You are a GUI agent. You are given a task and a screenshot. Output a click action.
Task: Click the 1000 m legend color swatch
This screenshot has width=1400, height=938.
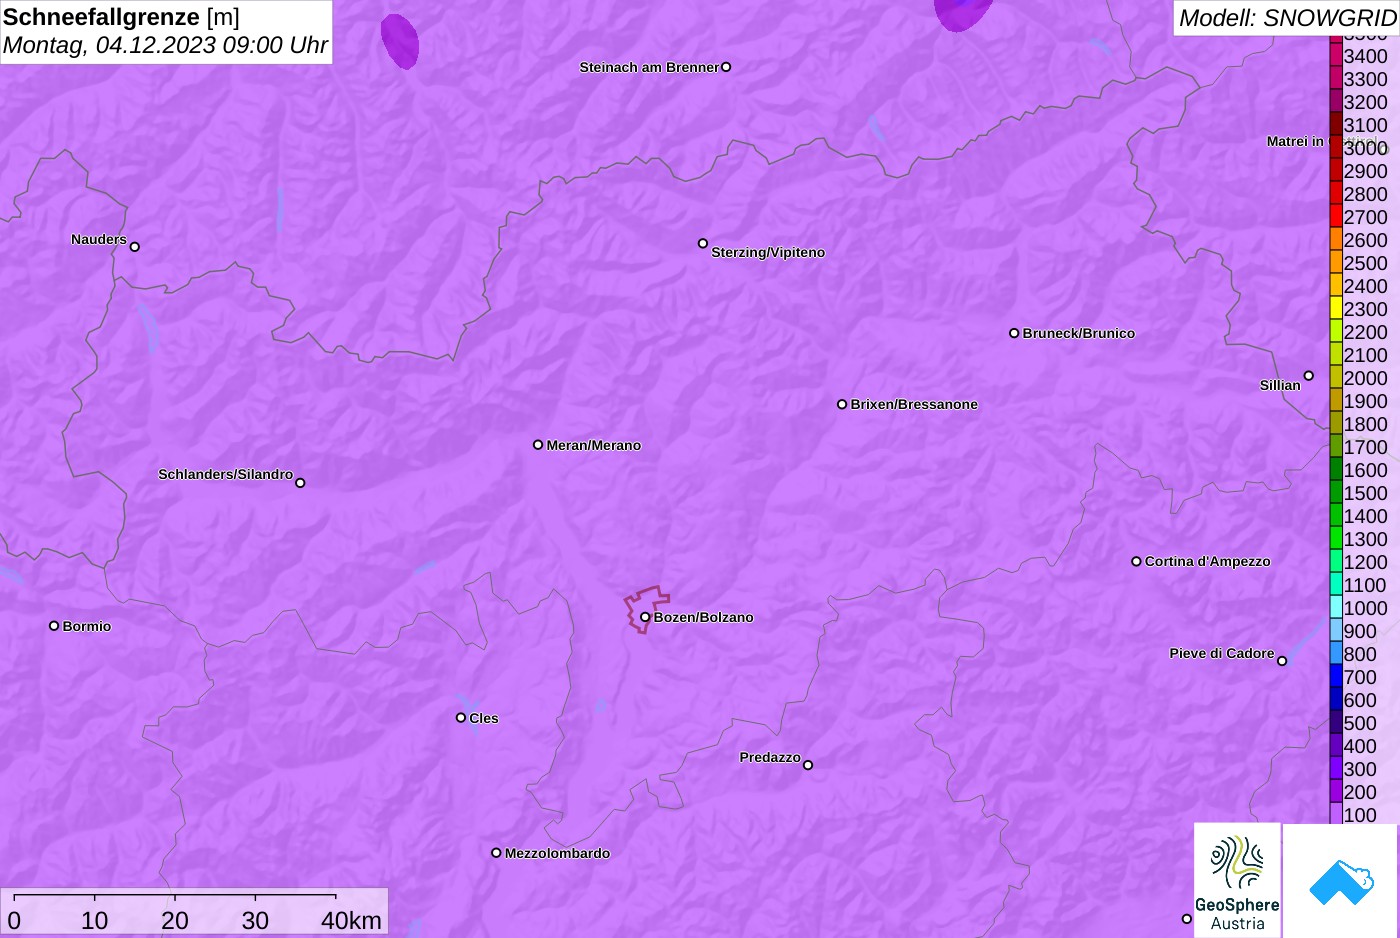1336,608
